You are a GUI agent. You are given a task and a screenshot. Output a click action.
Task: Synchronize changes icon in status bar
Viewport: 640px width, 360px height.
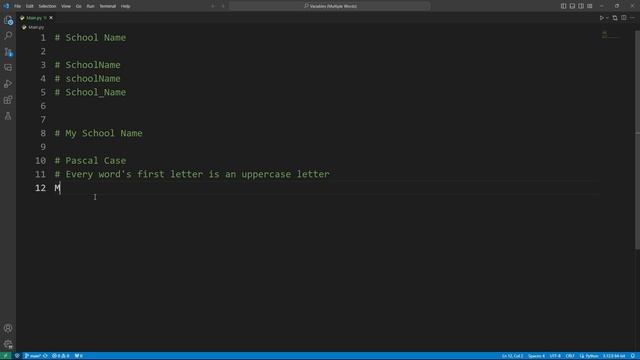click(45, 356)
